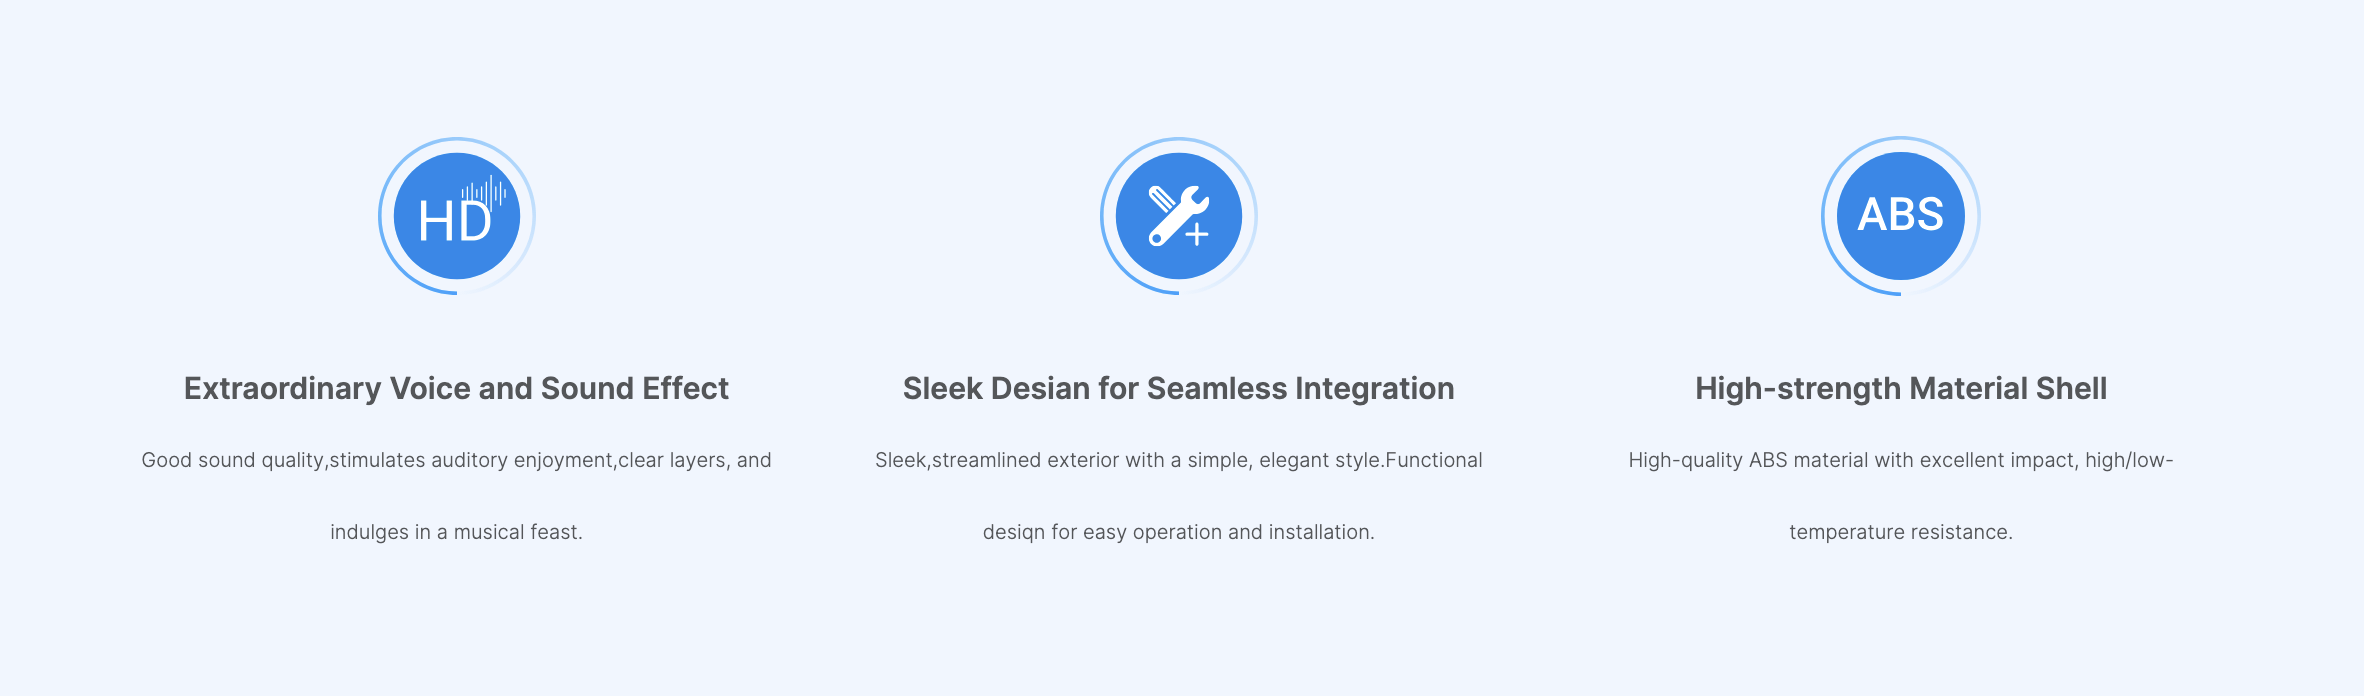This screenshot has height=696, width=2364.
Task: Click the HD sound quality icon
Action: (x=456, y=217)
